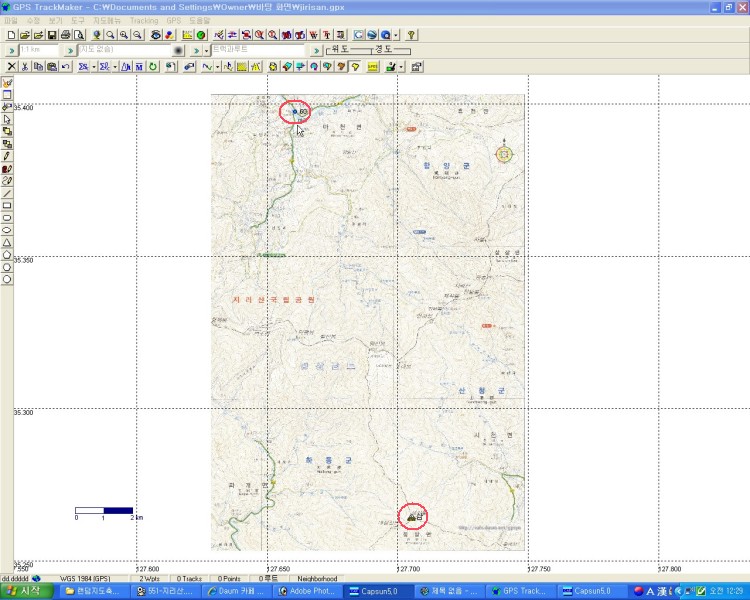Open the Print Preview icon
Screen dimensions: 750x600
click(x=79, y=35)
